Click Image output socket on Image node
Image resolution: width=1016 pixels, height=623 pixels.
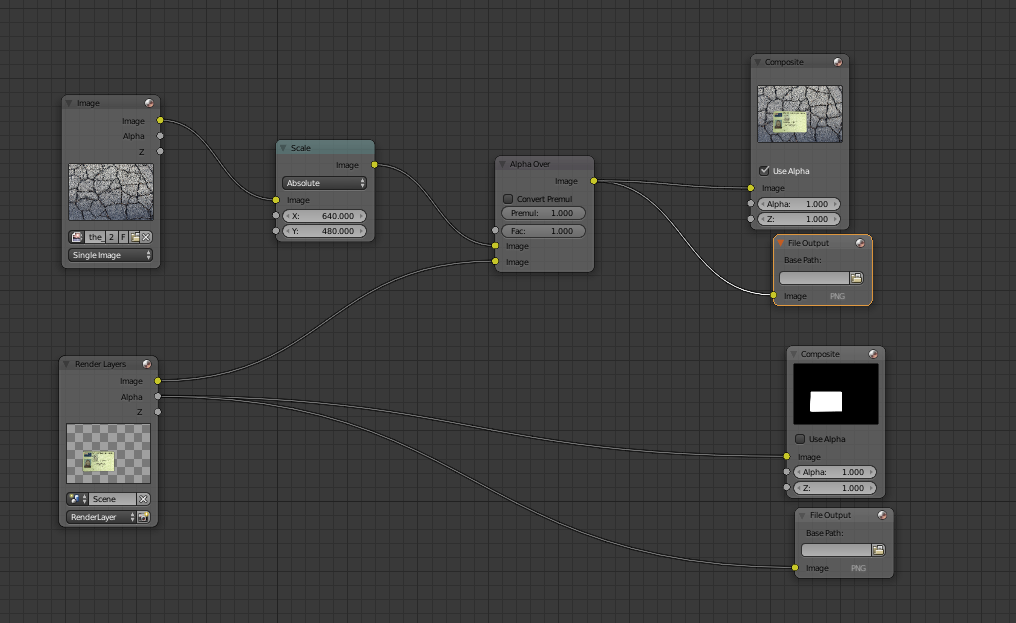(160, 121)
